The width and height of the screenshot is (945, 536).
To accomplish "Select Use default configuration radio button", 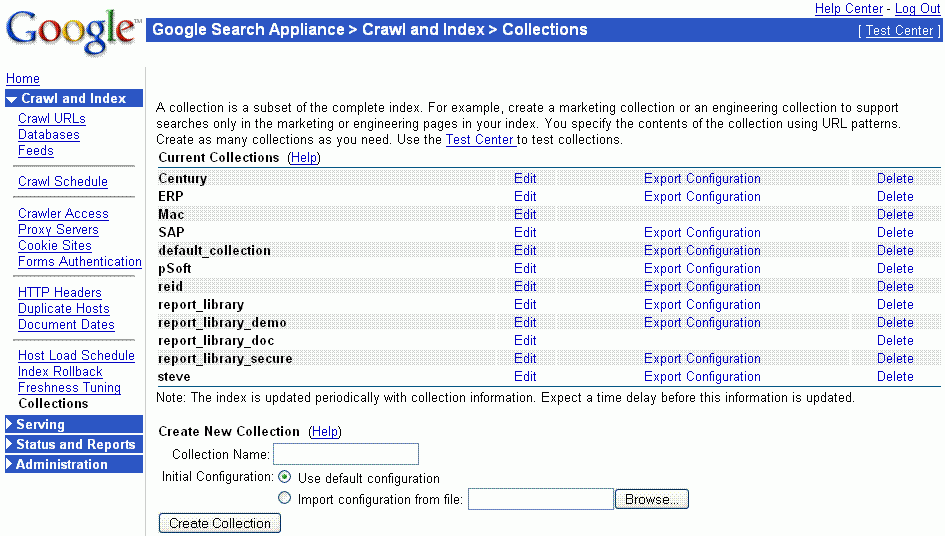I will click(284, 477).
